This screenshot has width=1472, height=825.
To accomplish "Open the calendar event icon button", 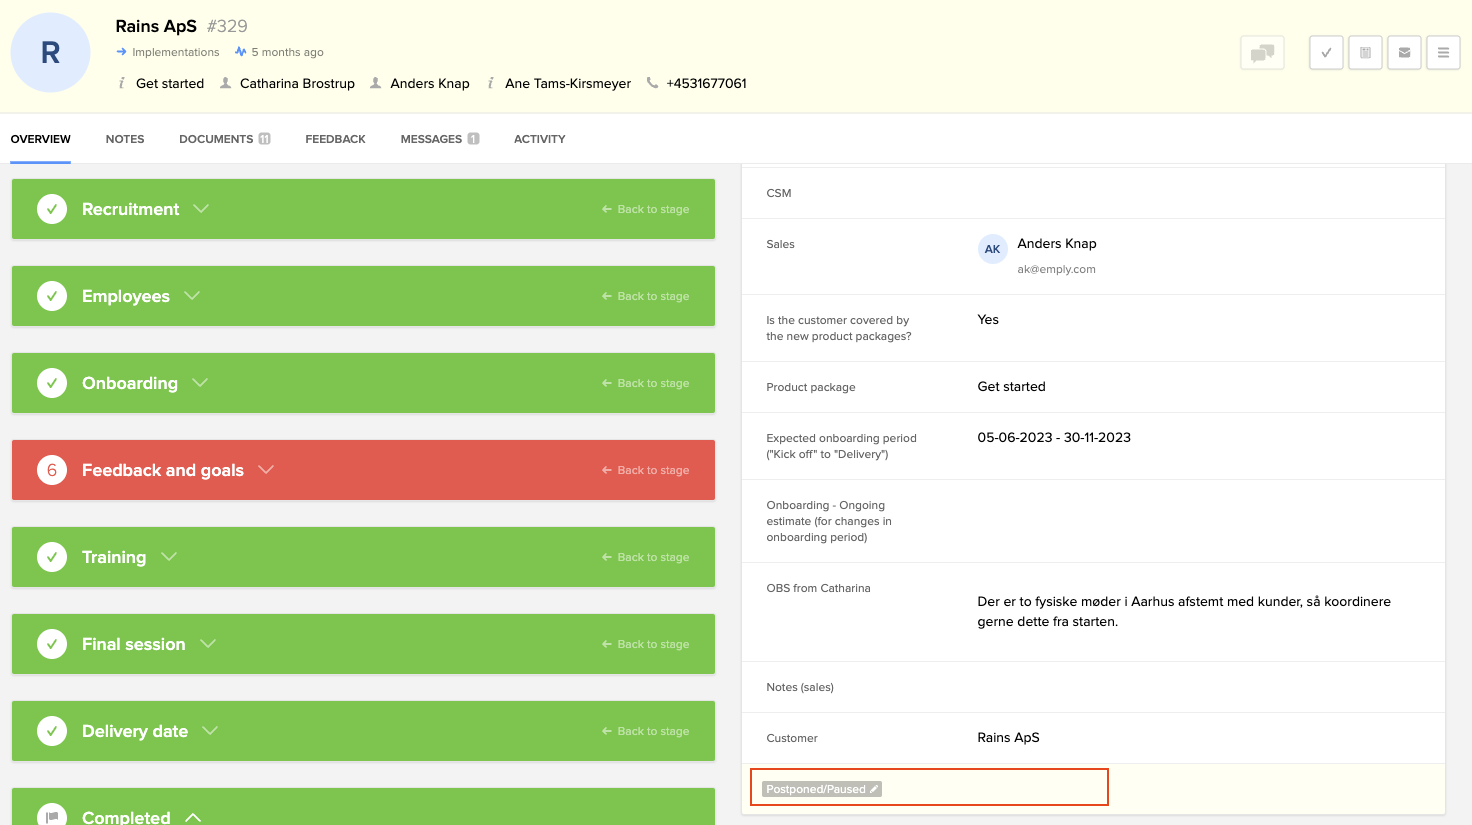I will click(1365, 53).
